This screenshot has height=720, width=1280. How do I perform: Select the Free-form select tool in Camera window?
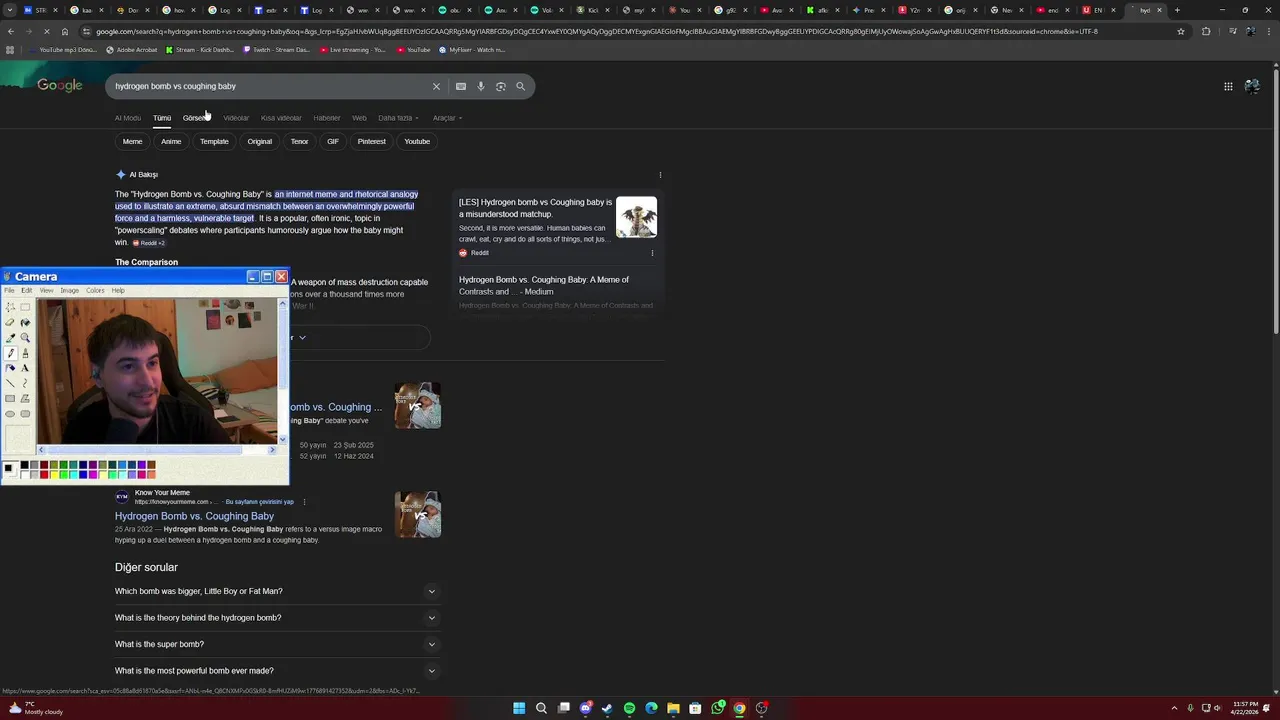[x=10, y=307]
